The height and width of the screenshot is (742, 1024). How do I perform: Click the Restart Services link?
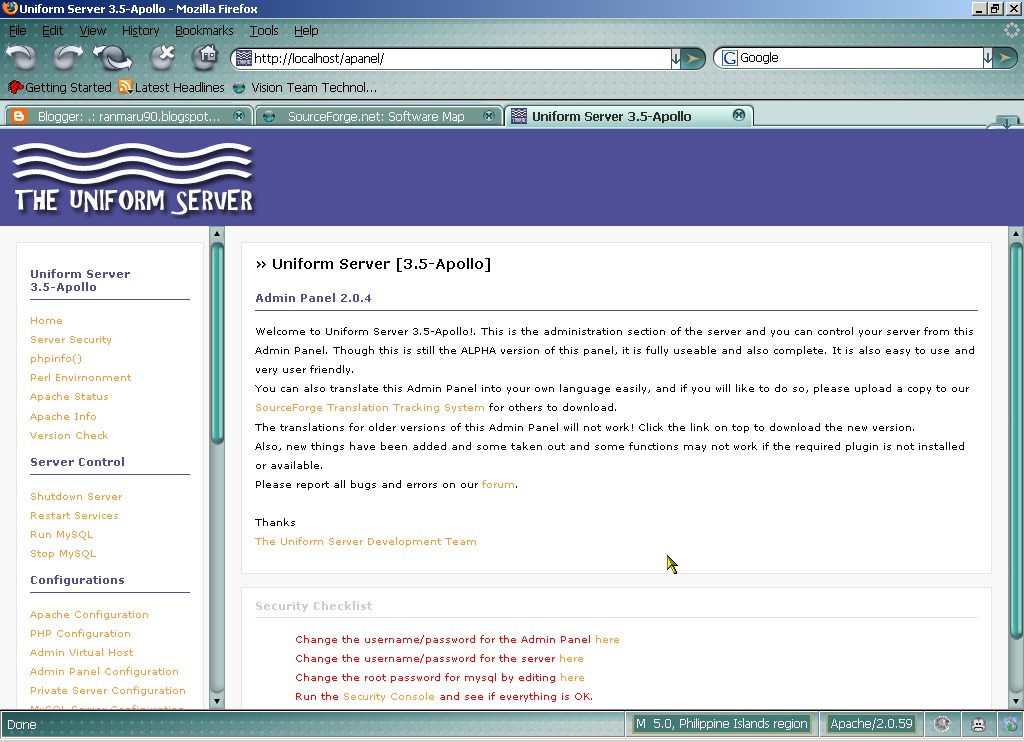[74, 515]
